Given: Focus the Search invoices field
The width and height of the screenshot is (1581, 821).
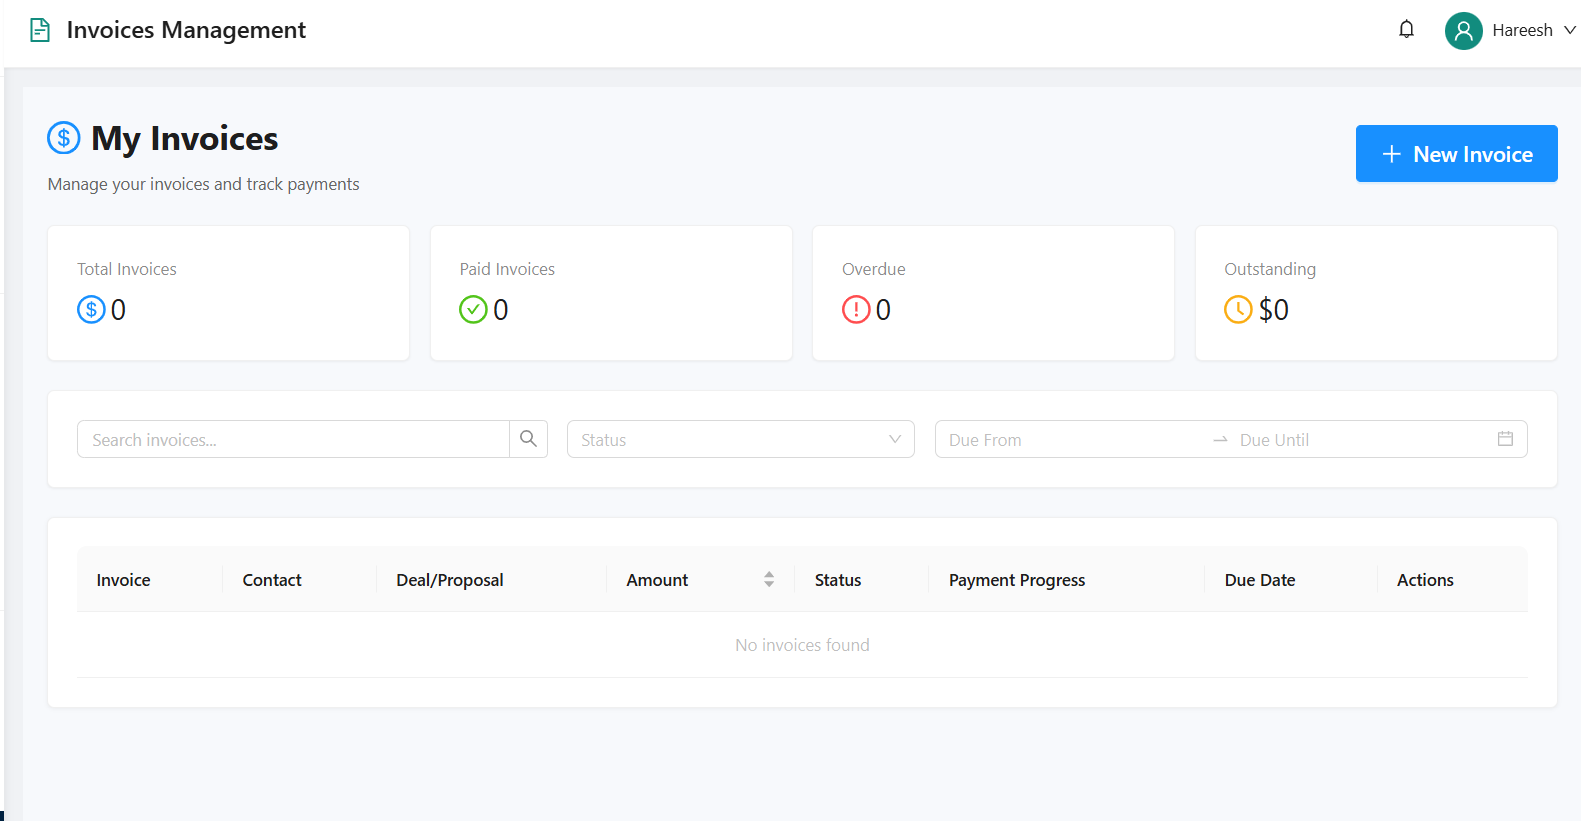Looking at the screenshot, I should coord(293,439).
